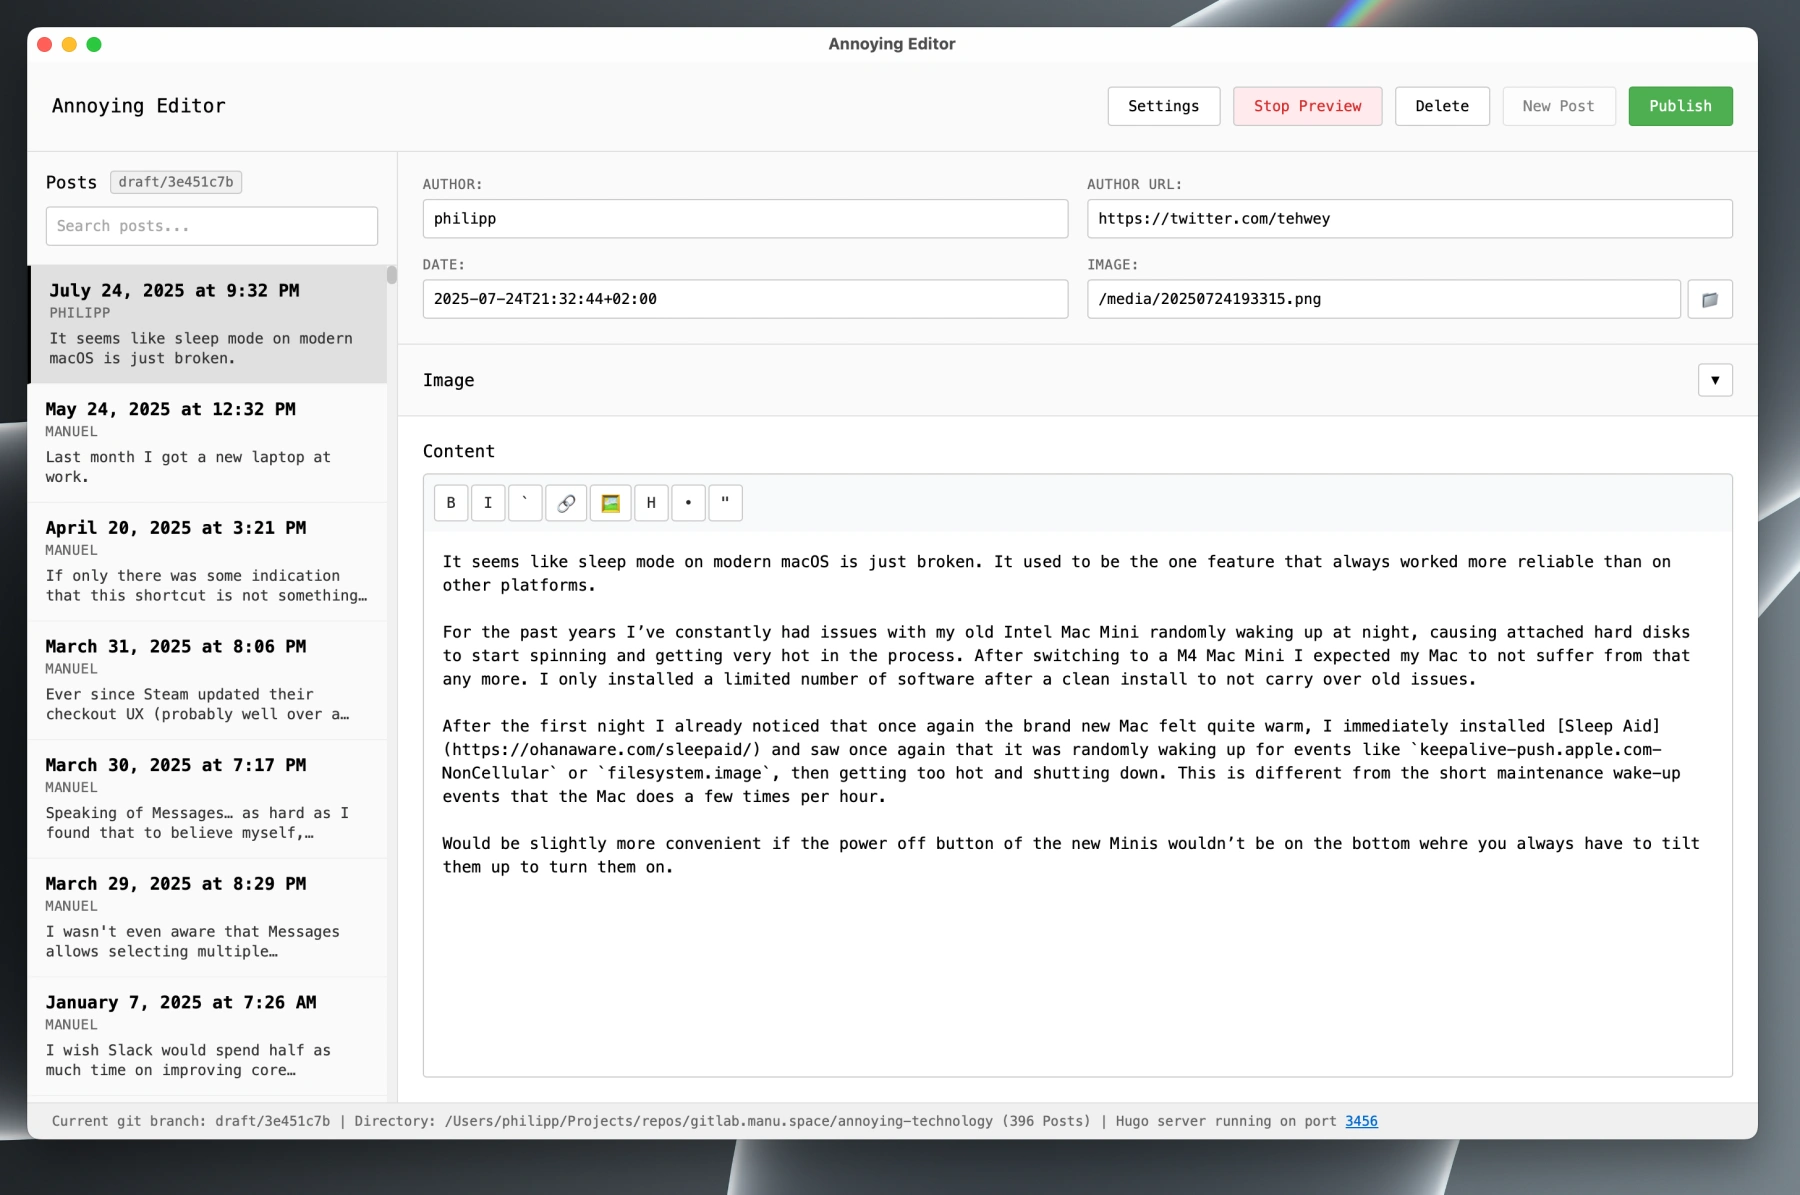
Task: Insert a blockquote with the quote button
Action: pos(725,503)
